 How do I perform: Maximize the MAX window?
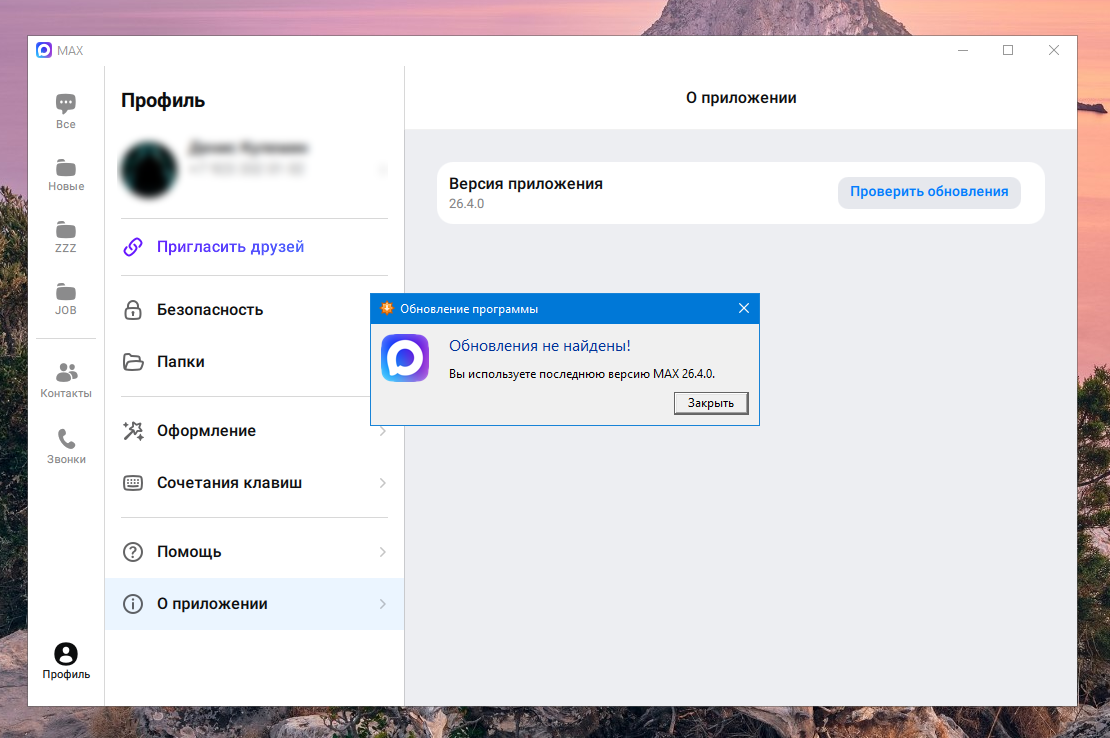(1008, 50)
